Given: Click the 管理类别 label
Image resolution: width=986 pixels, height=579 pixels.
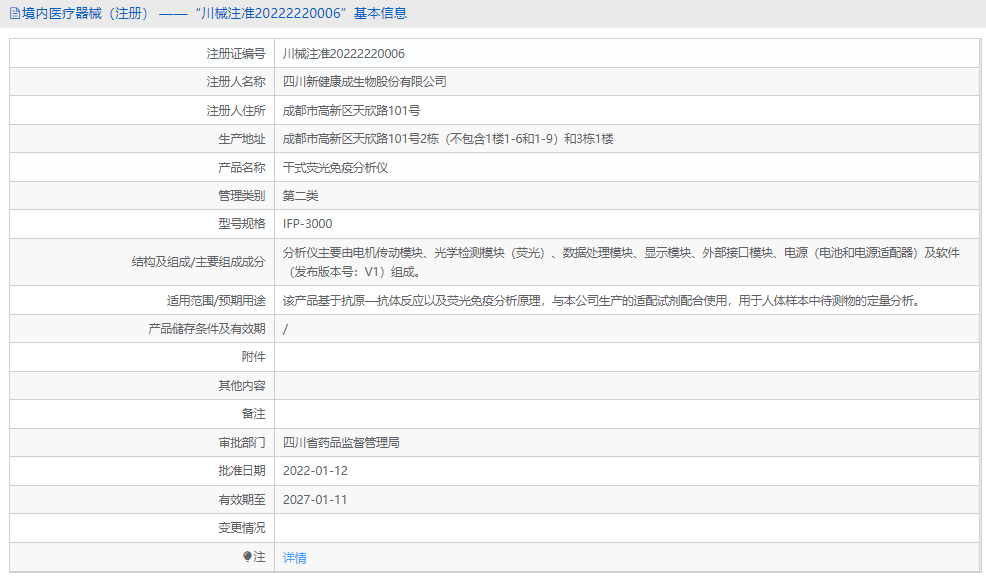Looking at the screenshot, I should pyautogui.click(x=241, y=196).
